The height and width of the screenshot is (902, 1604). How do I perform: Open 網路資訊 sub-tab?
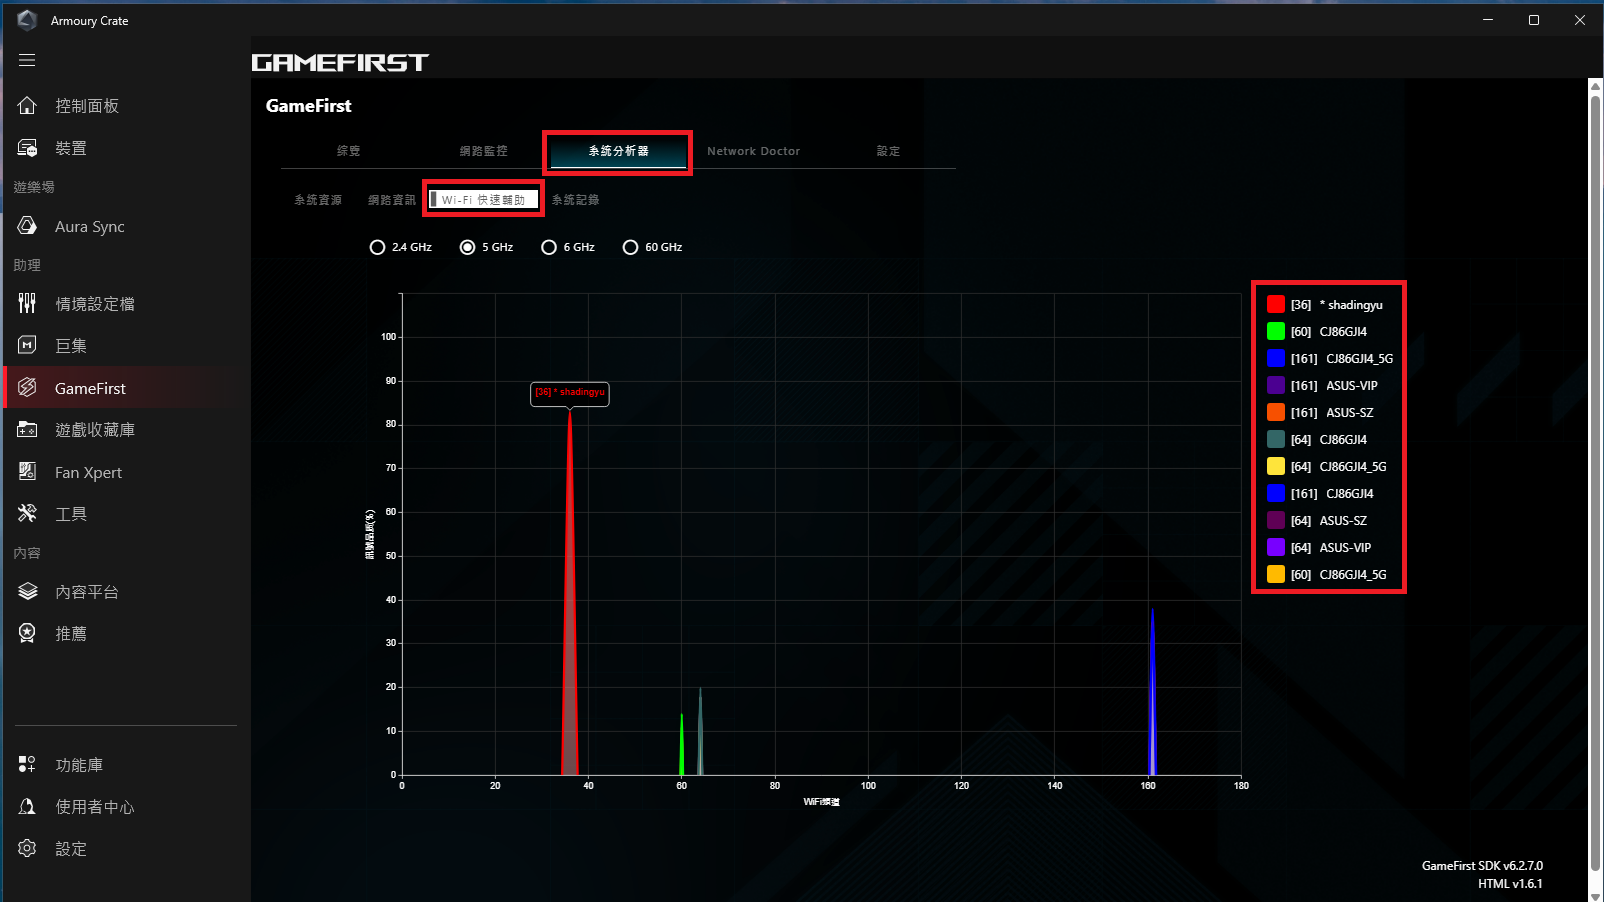pos(391,200)
